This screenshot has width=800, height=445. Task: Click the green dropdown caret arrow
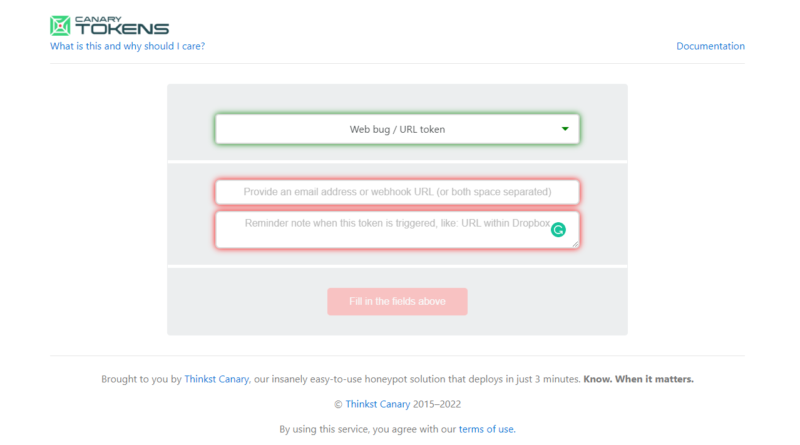pos(565,129)
